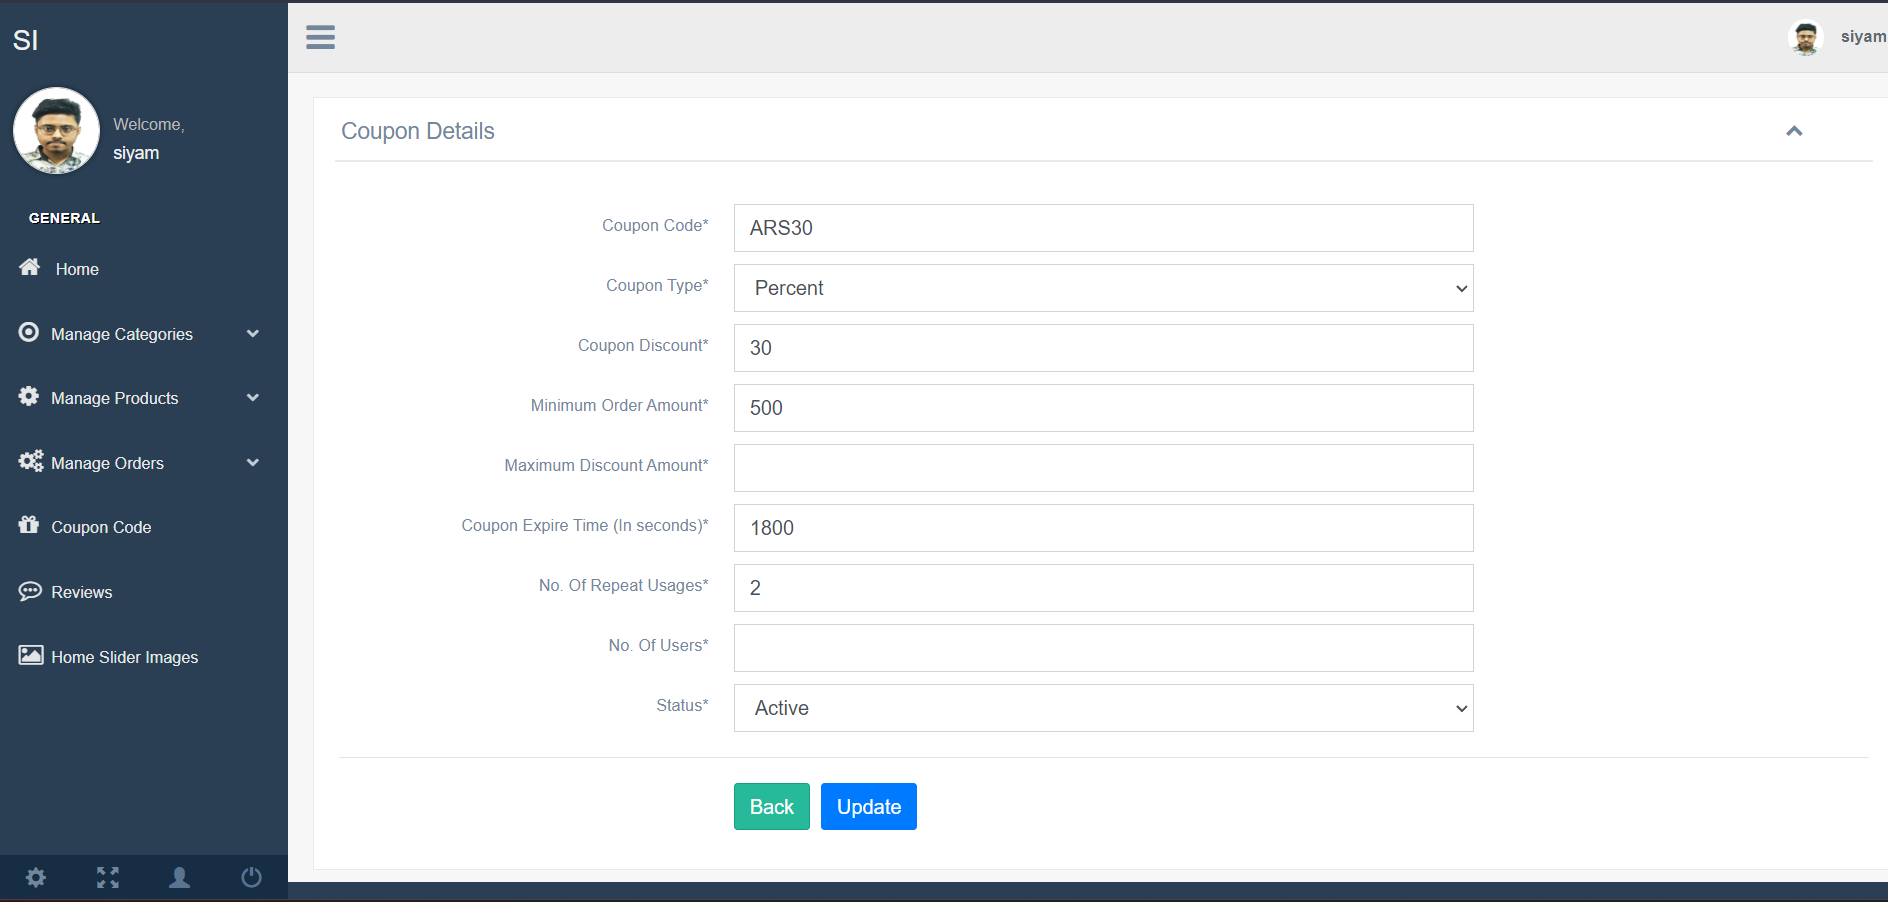Open siyam profile avatar in header
Viewport: 1888px width, 902px height.
[1805, 38]
